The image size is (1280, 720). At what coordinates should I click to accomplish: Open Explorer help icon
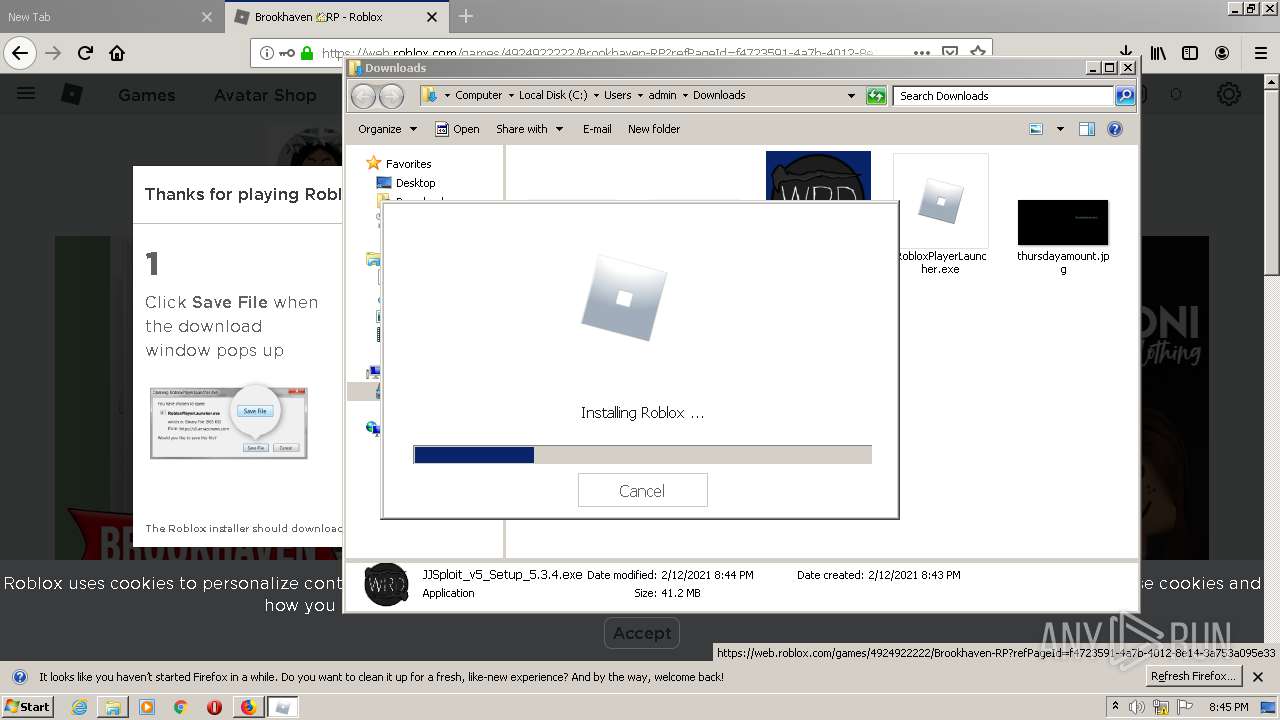coord(1115,129)
